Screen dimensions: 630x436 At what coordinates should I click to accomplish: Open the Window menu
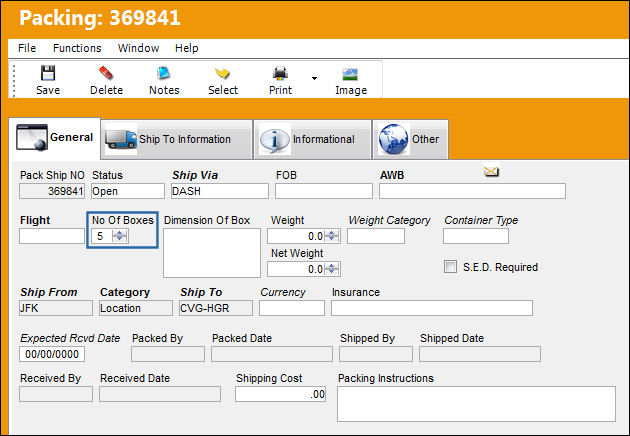(x=139, y=48)
